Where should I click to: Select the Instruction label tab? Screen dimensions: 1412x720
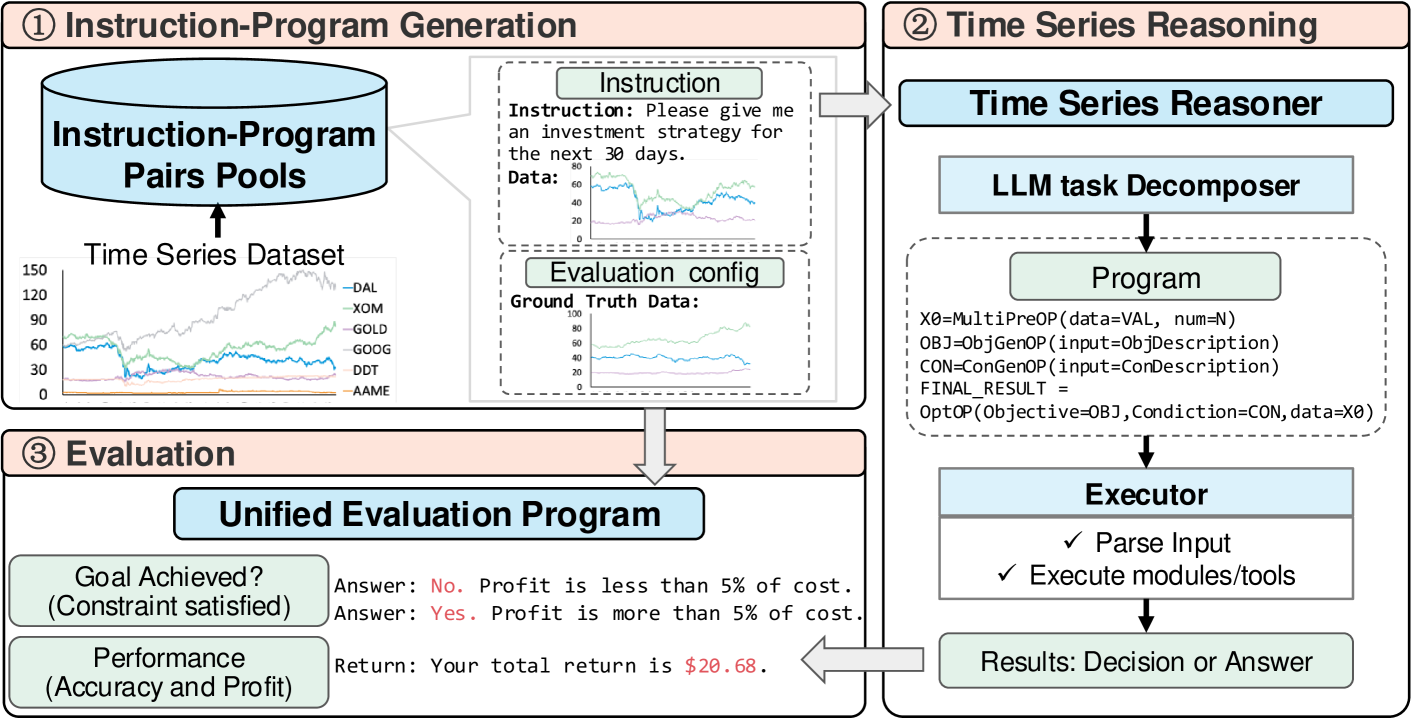(x=659, y=82)
